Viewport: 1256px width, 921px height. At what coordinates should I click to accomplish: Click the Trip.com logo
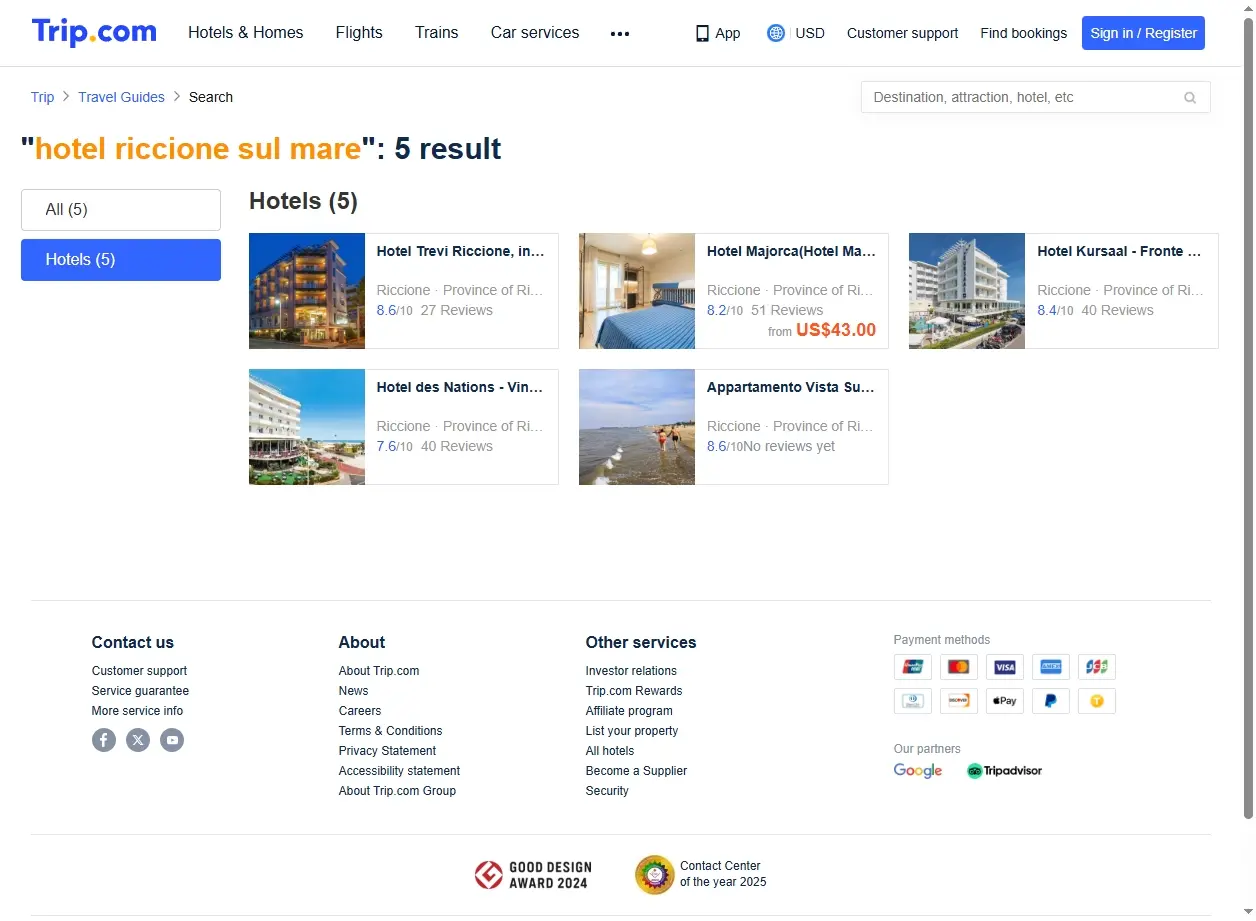pyautogui.click(x=94, y=32)
